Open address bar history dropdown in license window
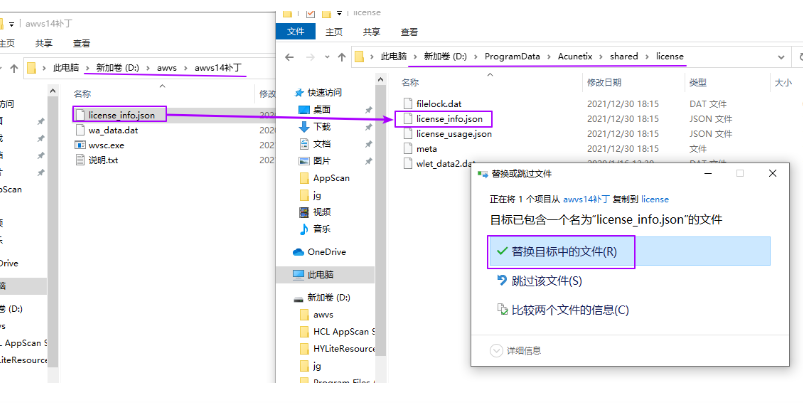Image resolution: width=803 pixels, height=403 pixels. [x=781, y=57]
